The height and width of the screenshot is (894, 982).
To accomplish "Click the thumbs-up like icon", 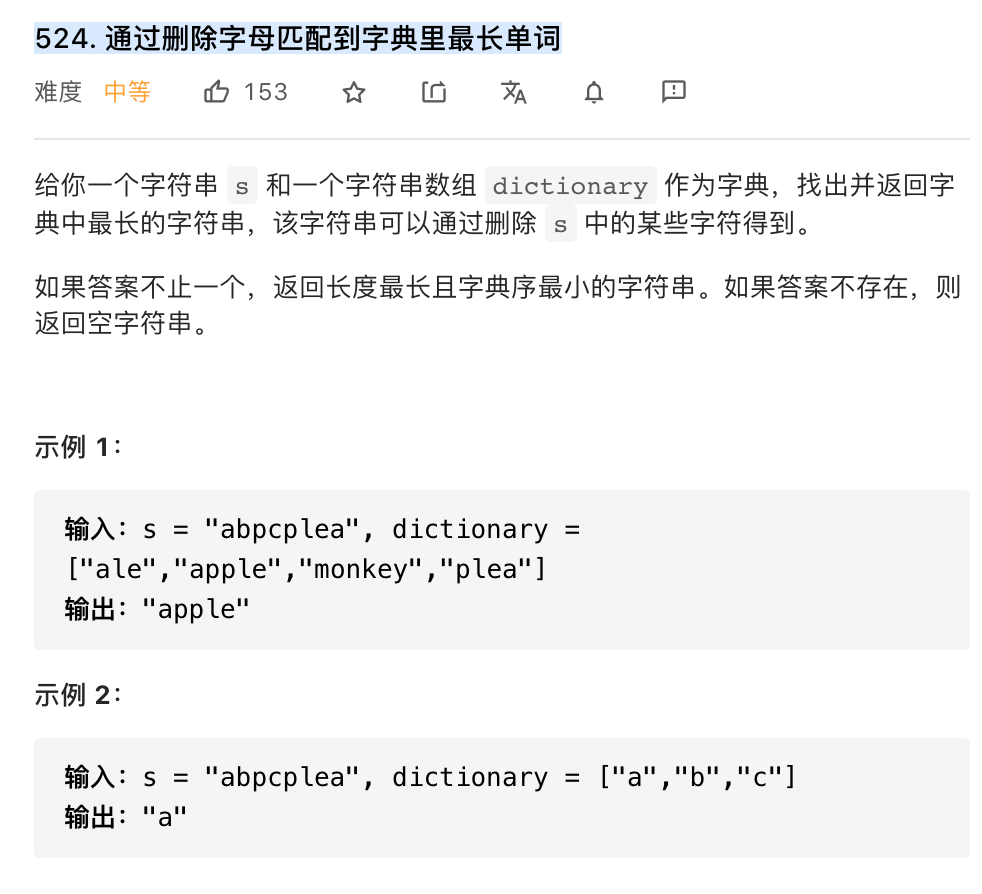I will [216, 92].
